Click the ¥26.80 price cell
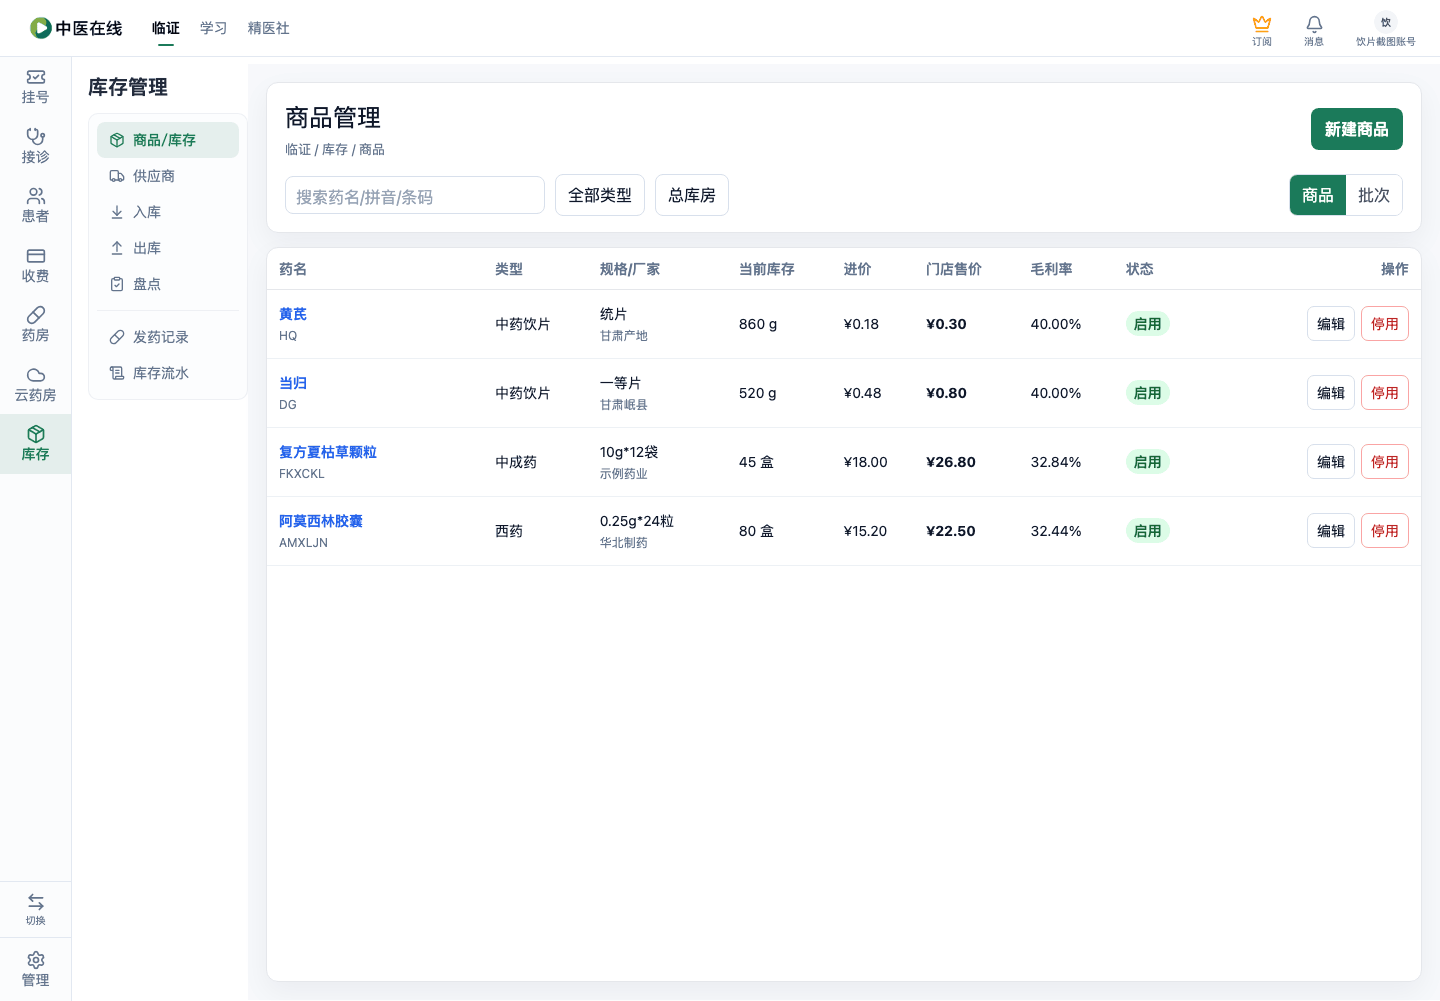The width and height of the screenshot is (1440, 1001). coord(951,462)
